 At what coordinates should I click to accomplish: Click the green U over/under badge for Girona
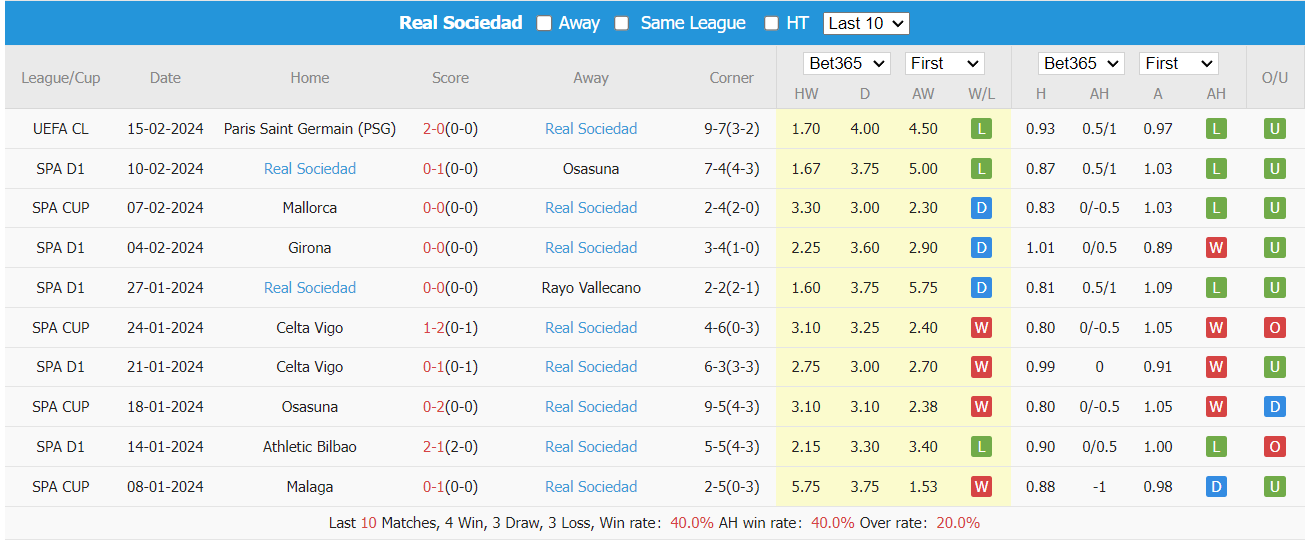coord(1274,248)
